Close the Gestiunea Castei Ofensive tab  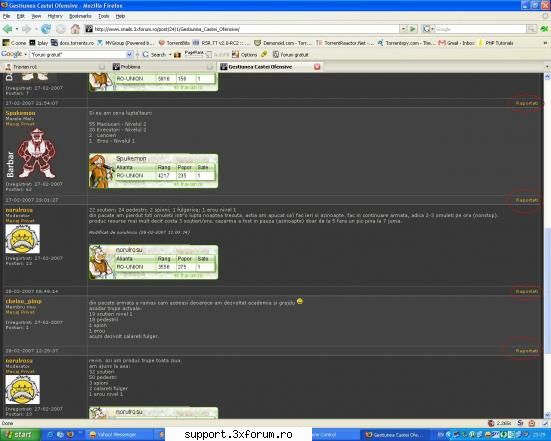coord(317,67)
